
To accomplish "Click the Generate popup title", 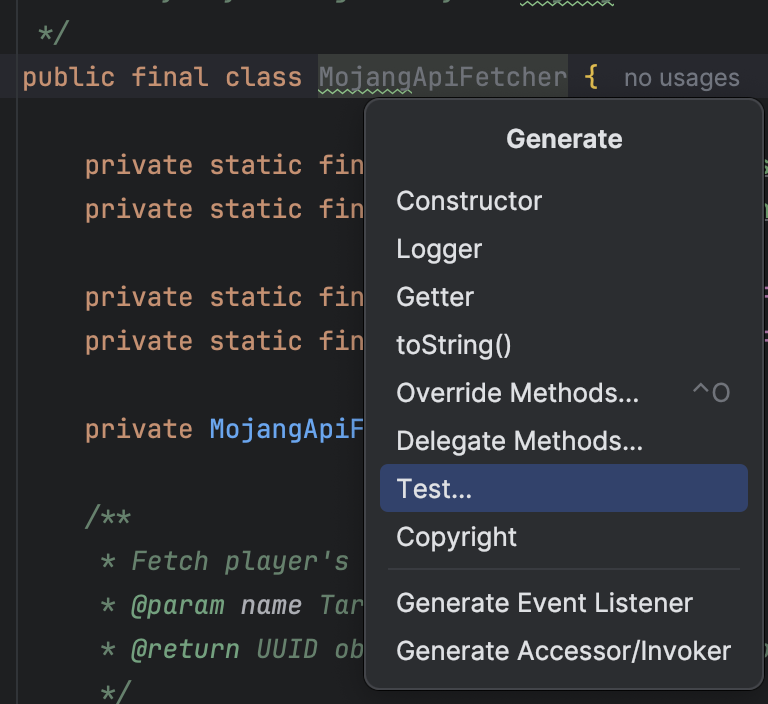I will tap(564, 139).
